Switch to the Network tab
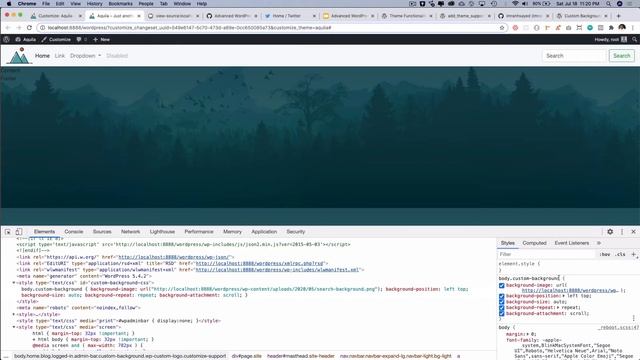Viewport: 640px width, 360px height. tap(131, 231)
